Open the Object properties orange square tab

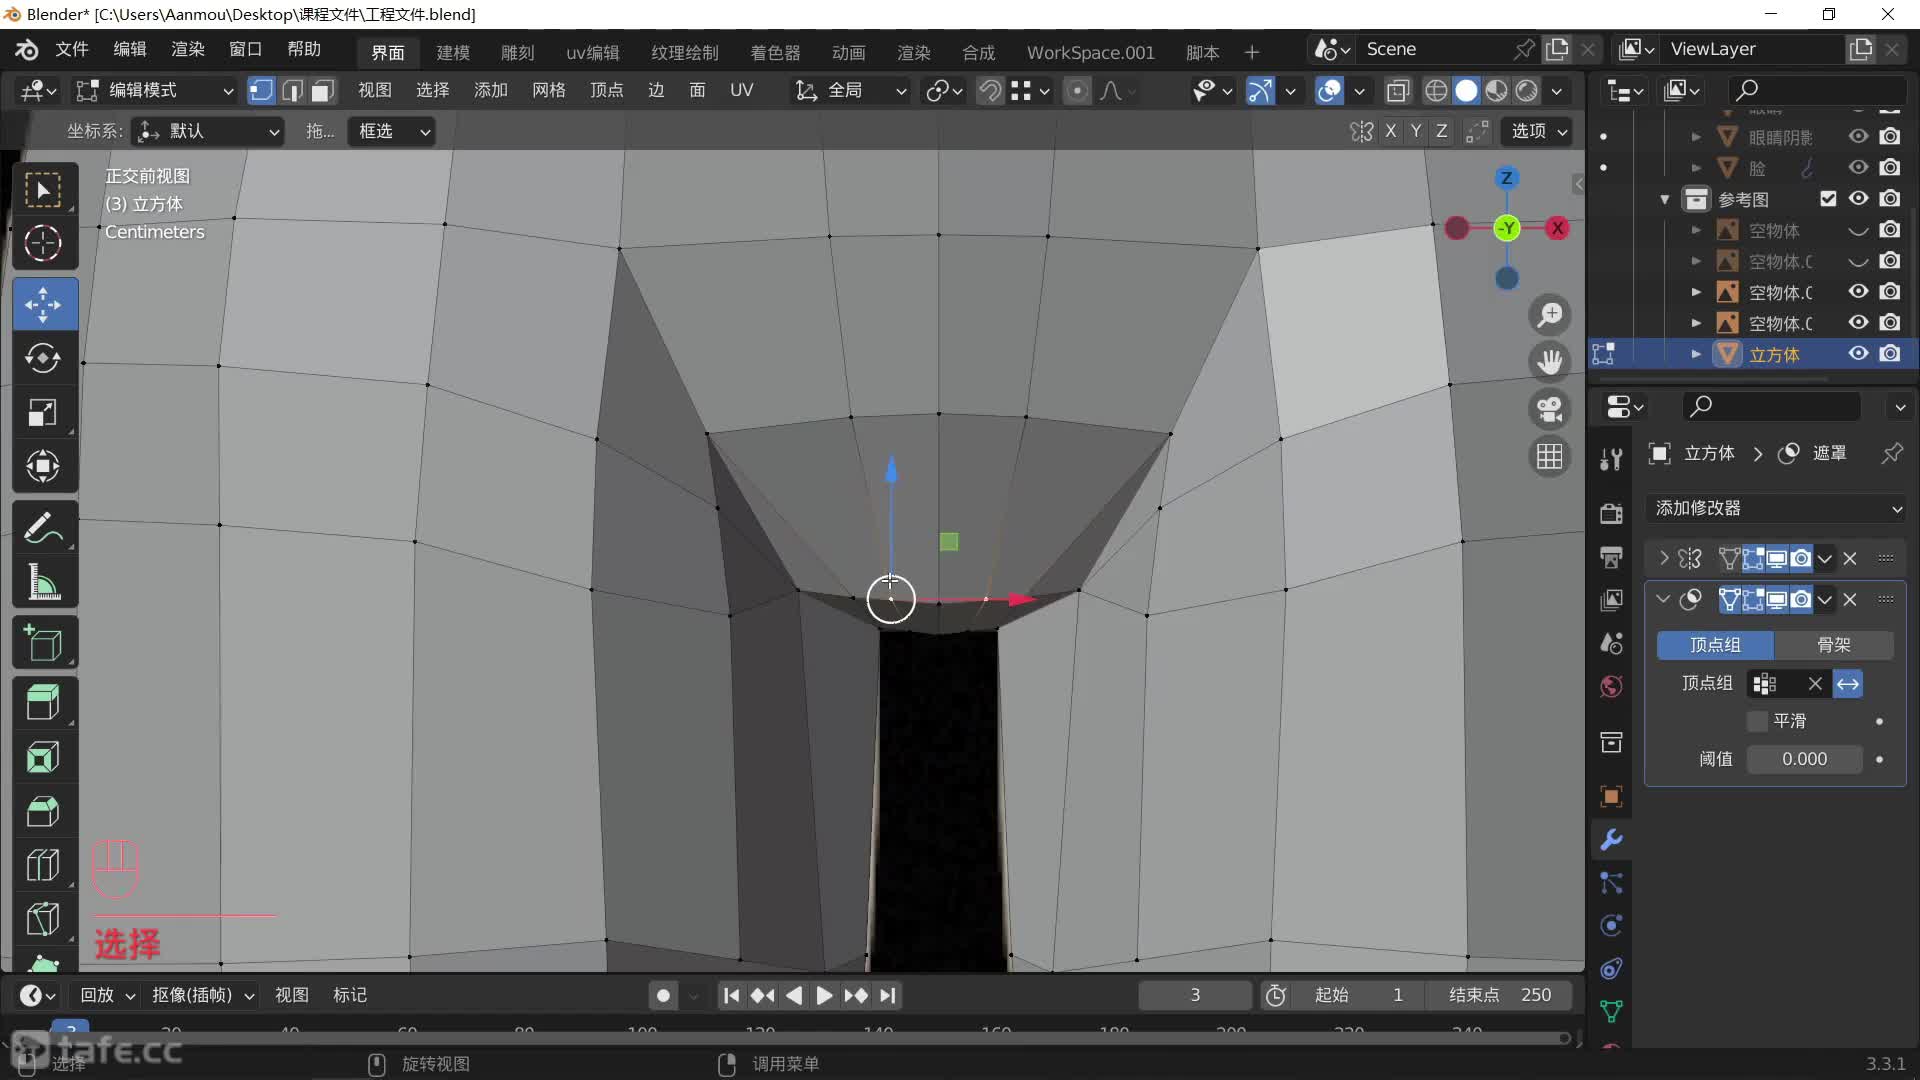click(1611, 797)
